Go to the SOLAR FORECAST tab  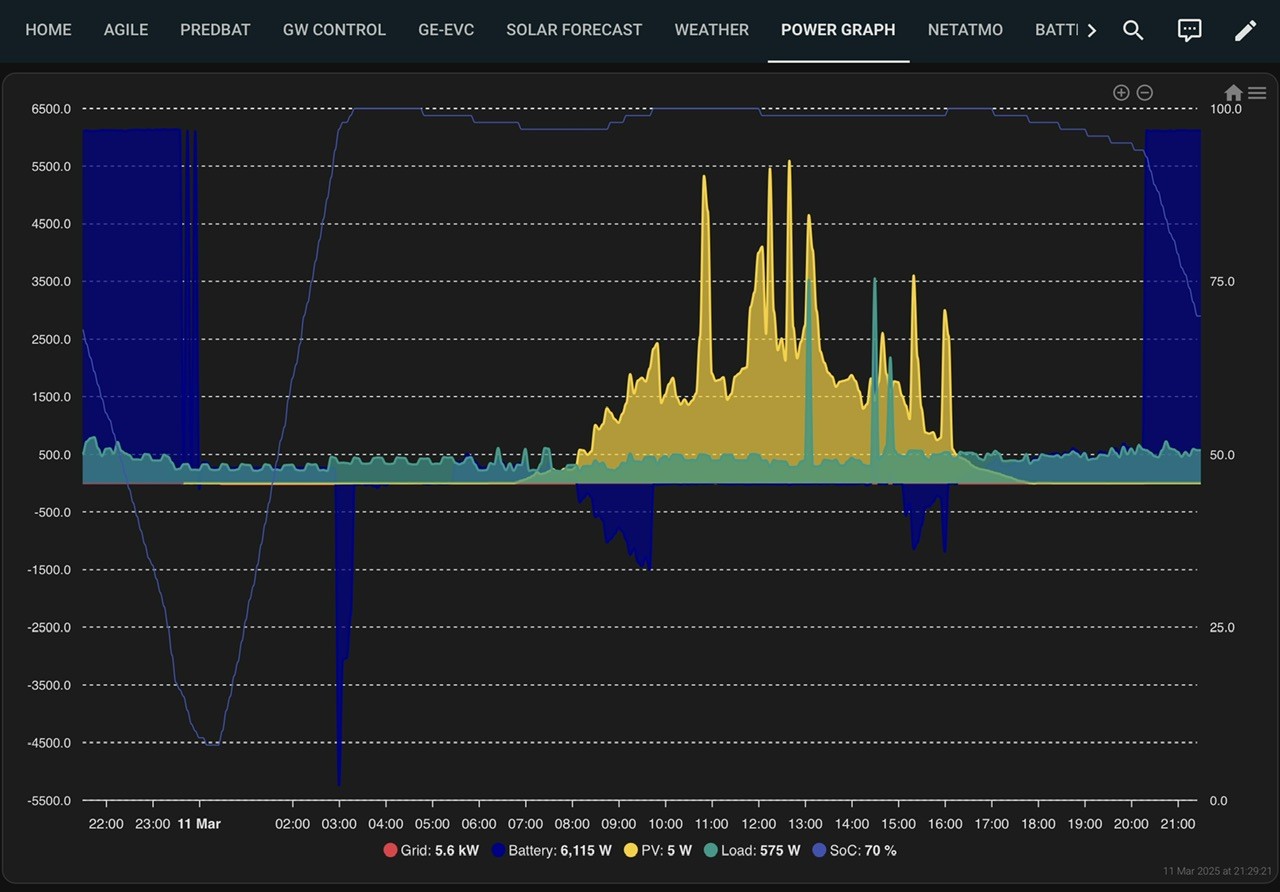coord(574,30)
